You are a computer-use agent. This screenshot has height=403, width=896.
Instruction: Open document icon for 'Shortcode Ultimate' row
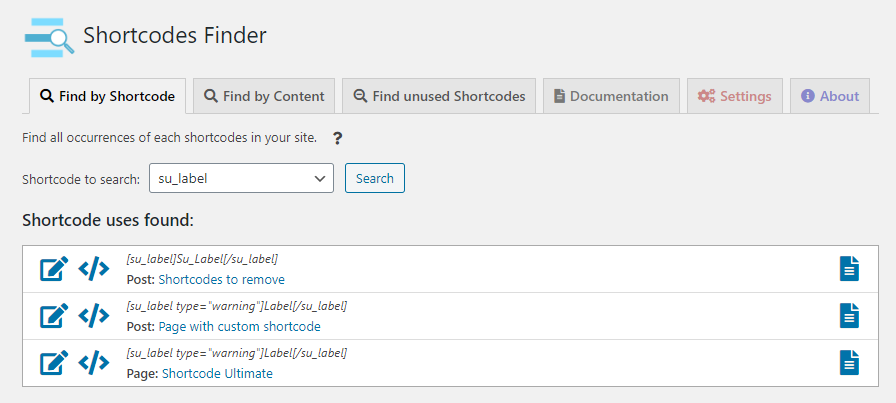click(x=848, y=363)
